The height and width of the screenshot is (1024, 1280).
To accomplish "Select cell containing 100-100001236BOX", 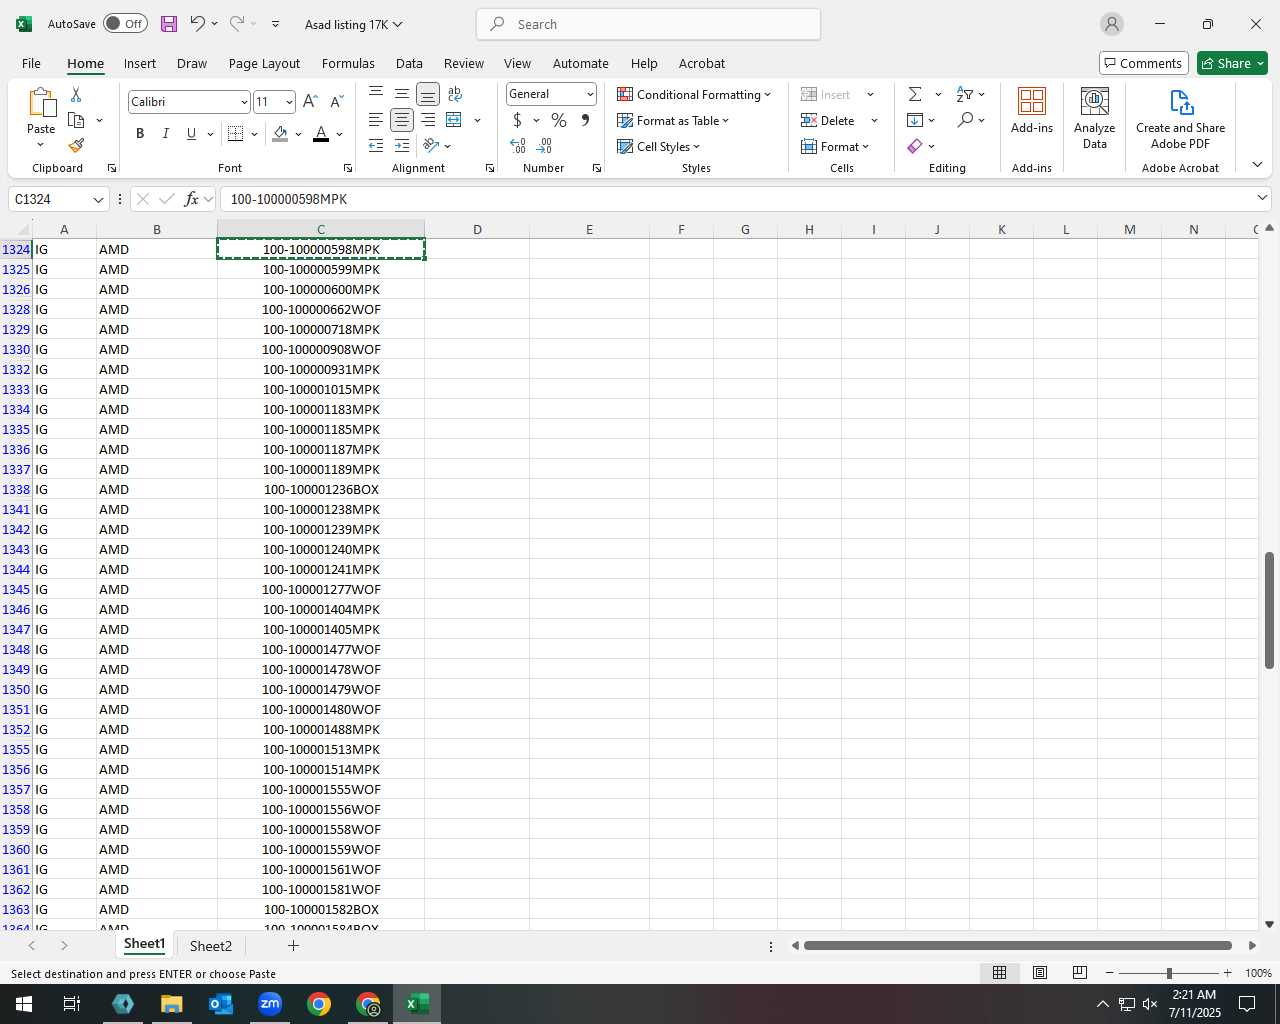I will pyautogui.click(x=321, y=489).
